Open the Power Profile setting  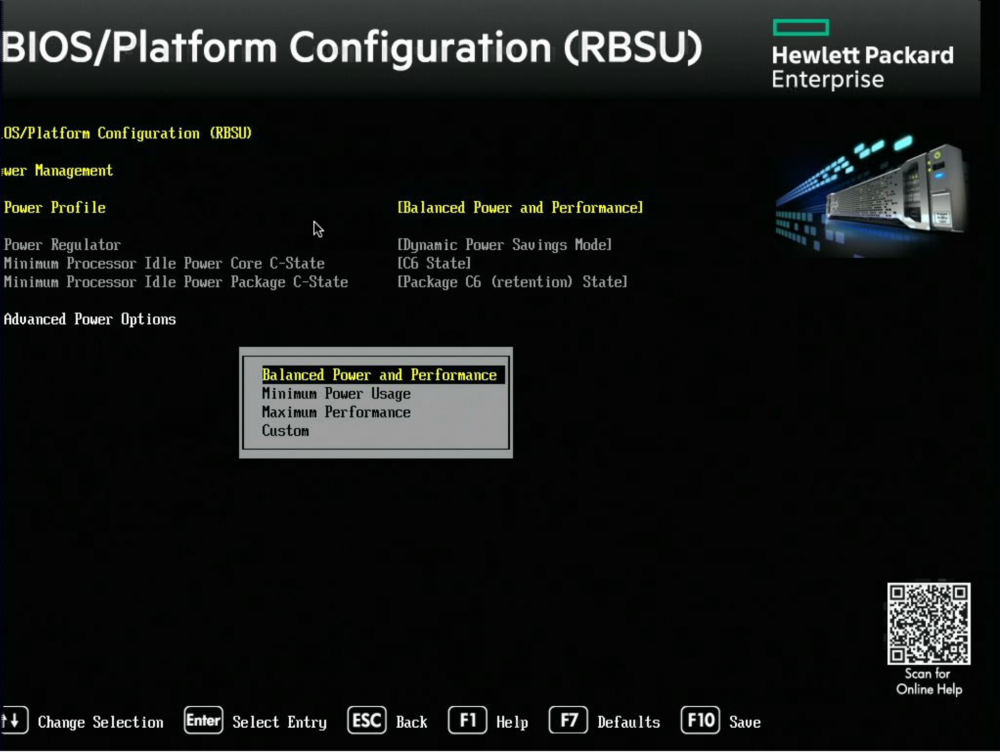point(55,208)
